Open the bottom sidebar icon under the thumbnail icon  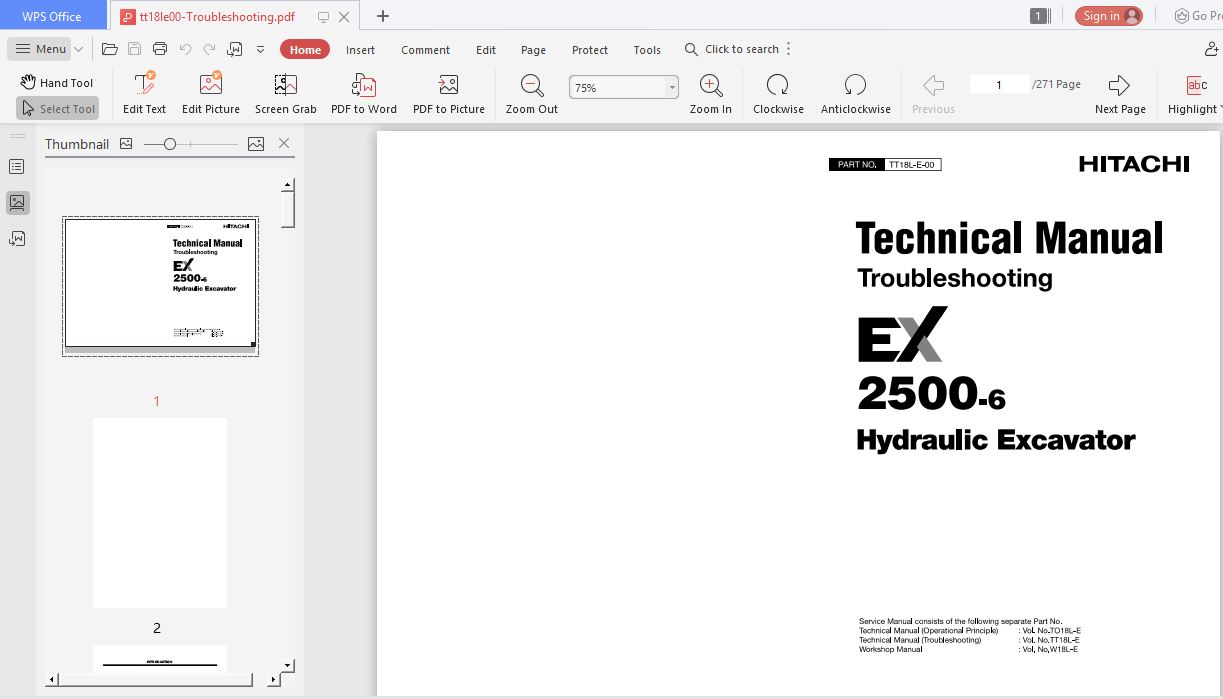pos(17,239)
